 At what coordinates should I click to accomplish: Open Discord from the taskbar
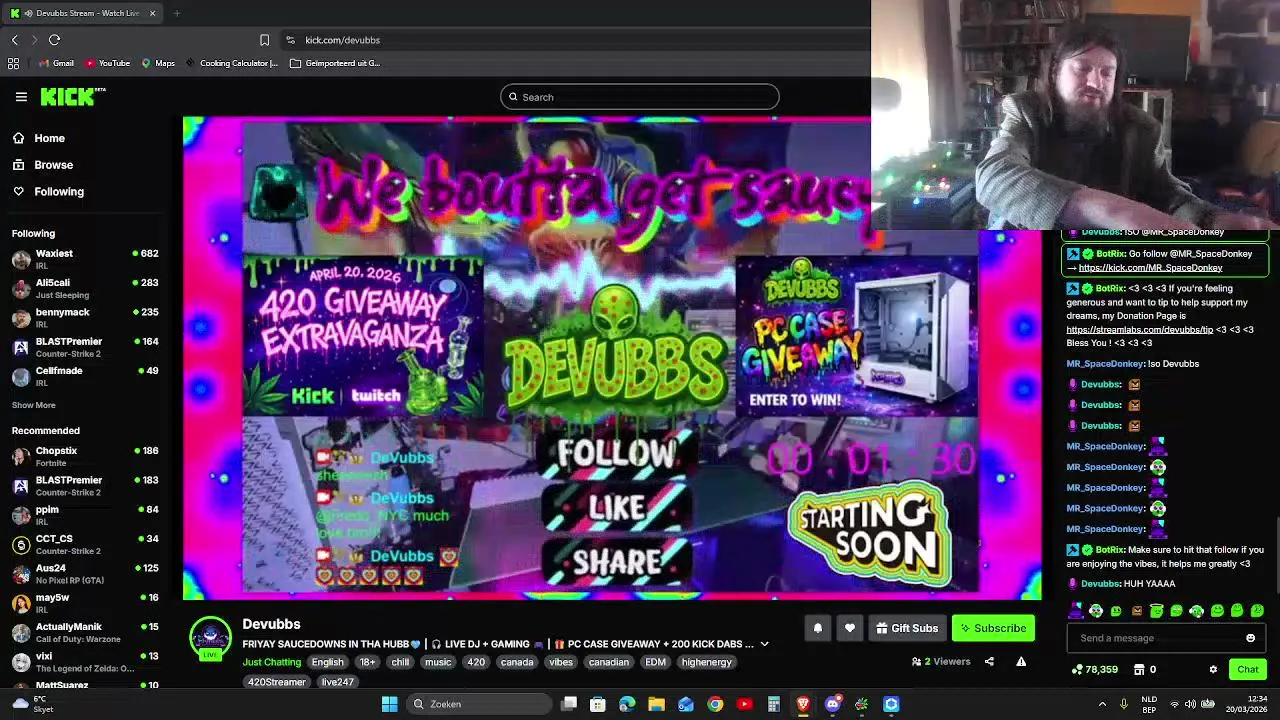click(832, 704)
